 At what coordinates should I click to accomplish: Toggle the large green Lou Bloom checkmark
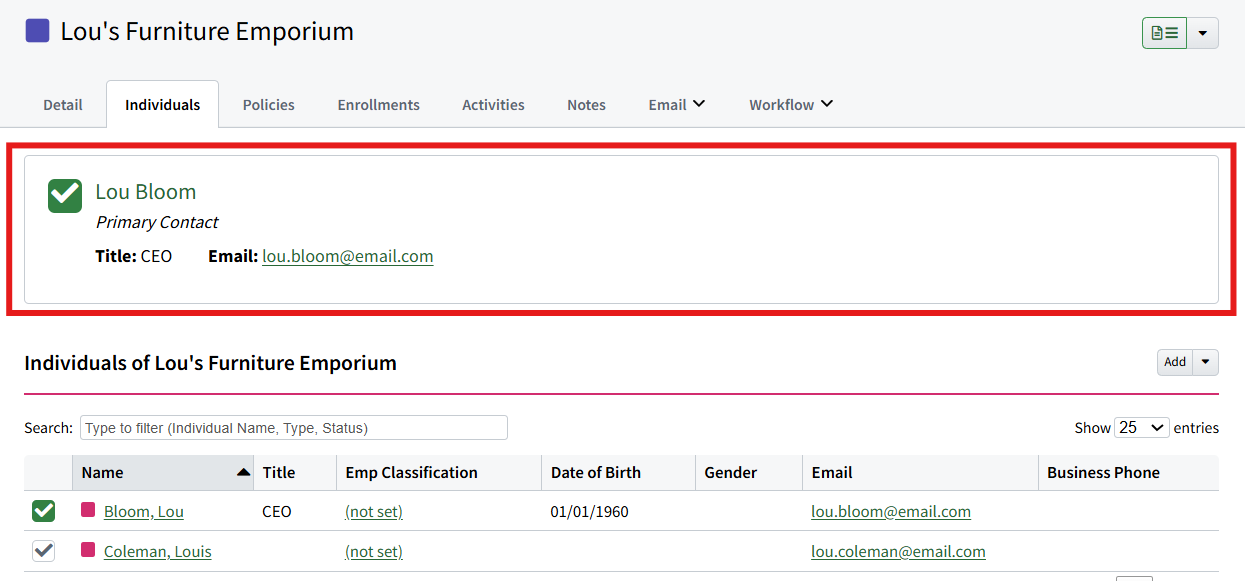click(65, 196)
